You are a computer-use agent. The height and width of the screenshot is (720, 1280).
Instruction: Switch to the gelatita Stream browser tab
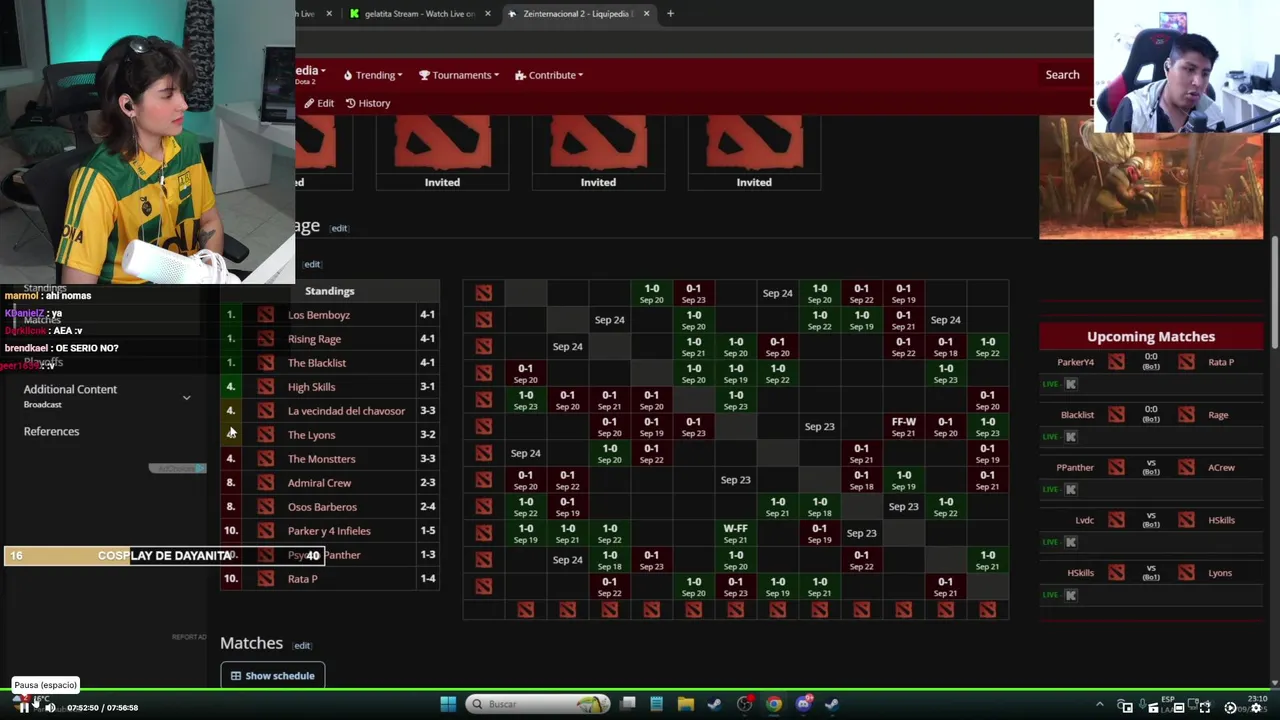(x=419, y=14)
